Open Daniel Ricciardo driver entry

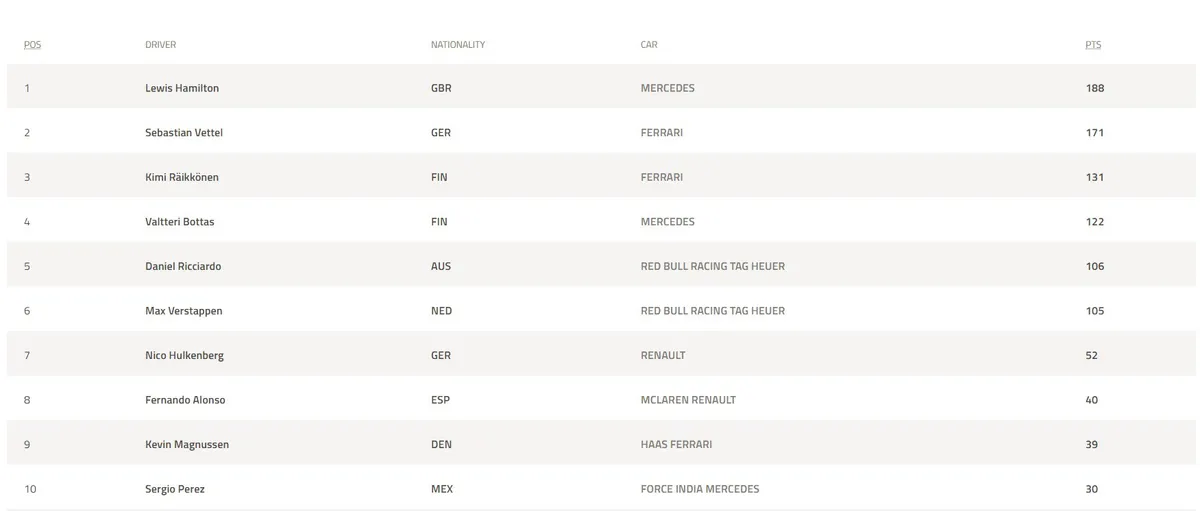(x=183, y=267)
